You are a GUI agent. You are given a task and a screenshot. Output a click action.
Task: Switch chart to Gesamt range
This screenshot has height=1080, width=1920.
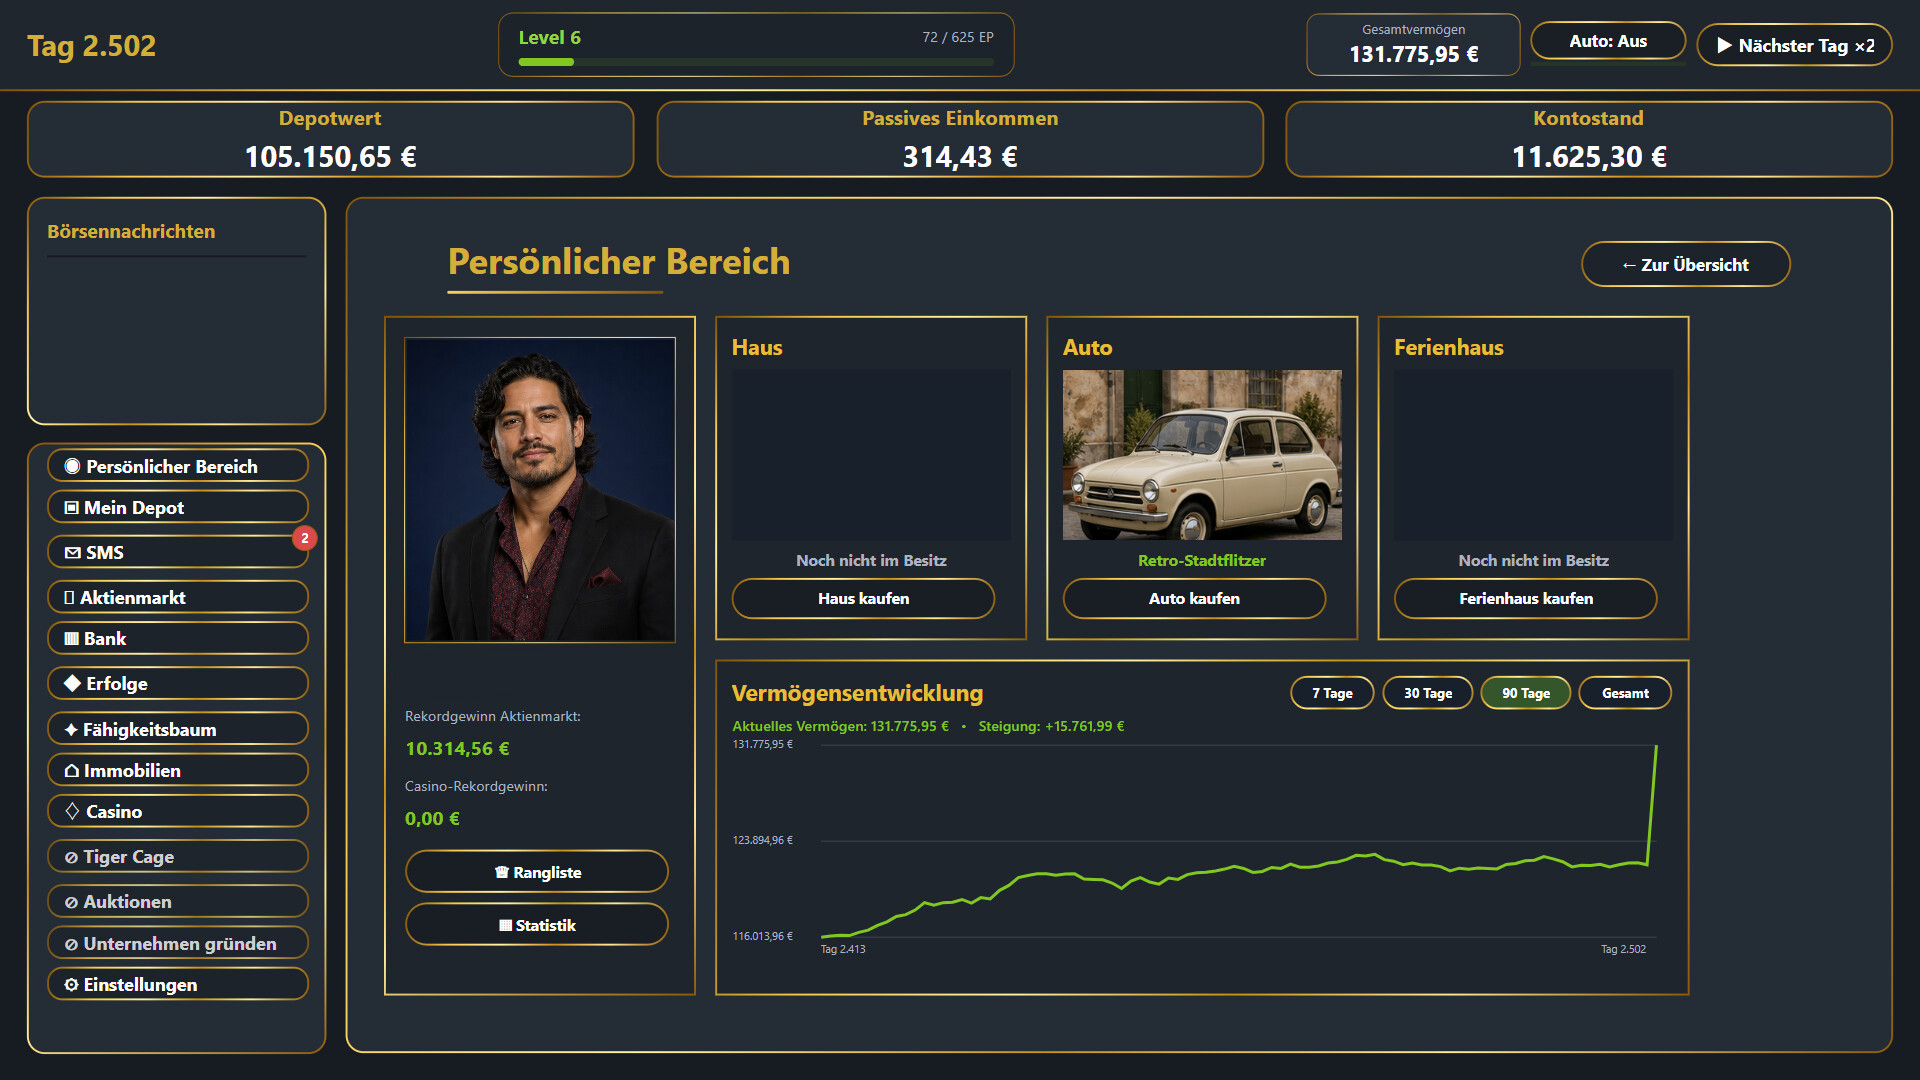pyautogui.click(x=1625, y=693)
